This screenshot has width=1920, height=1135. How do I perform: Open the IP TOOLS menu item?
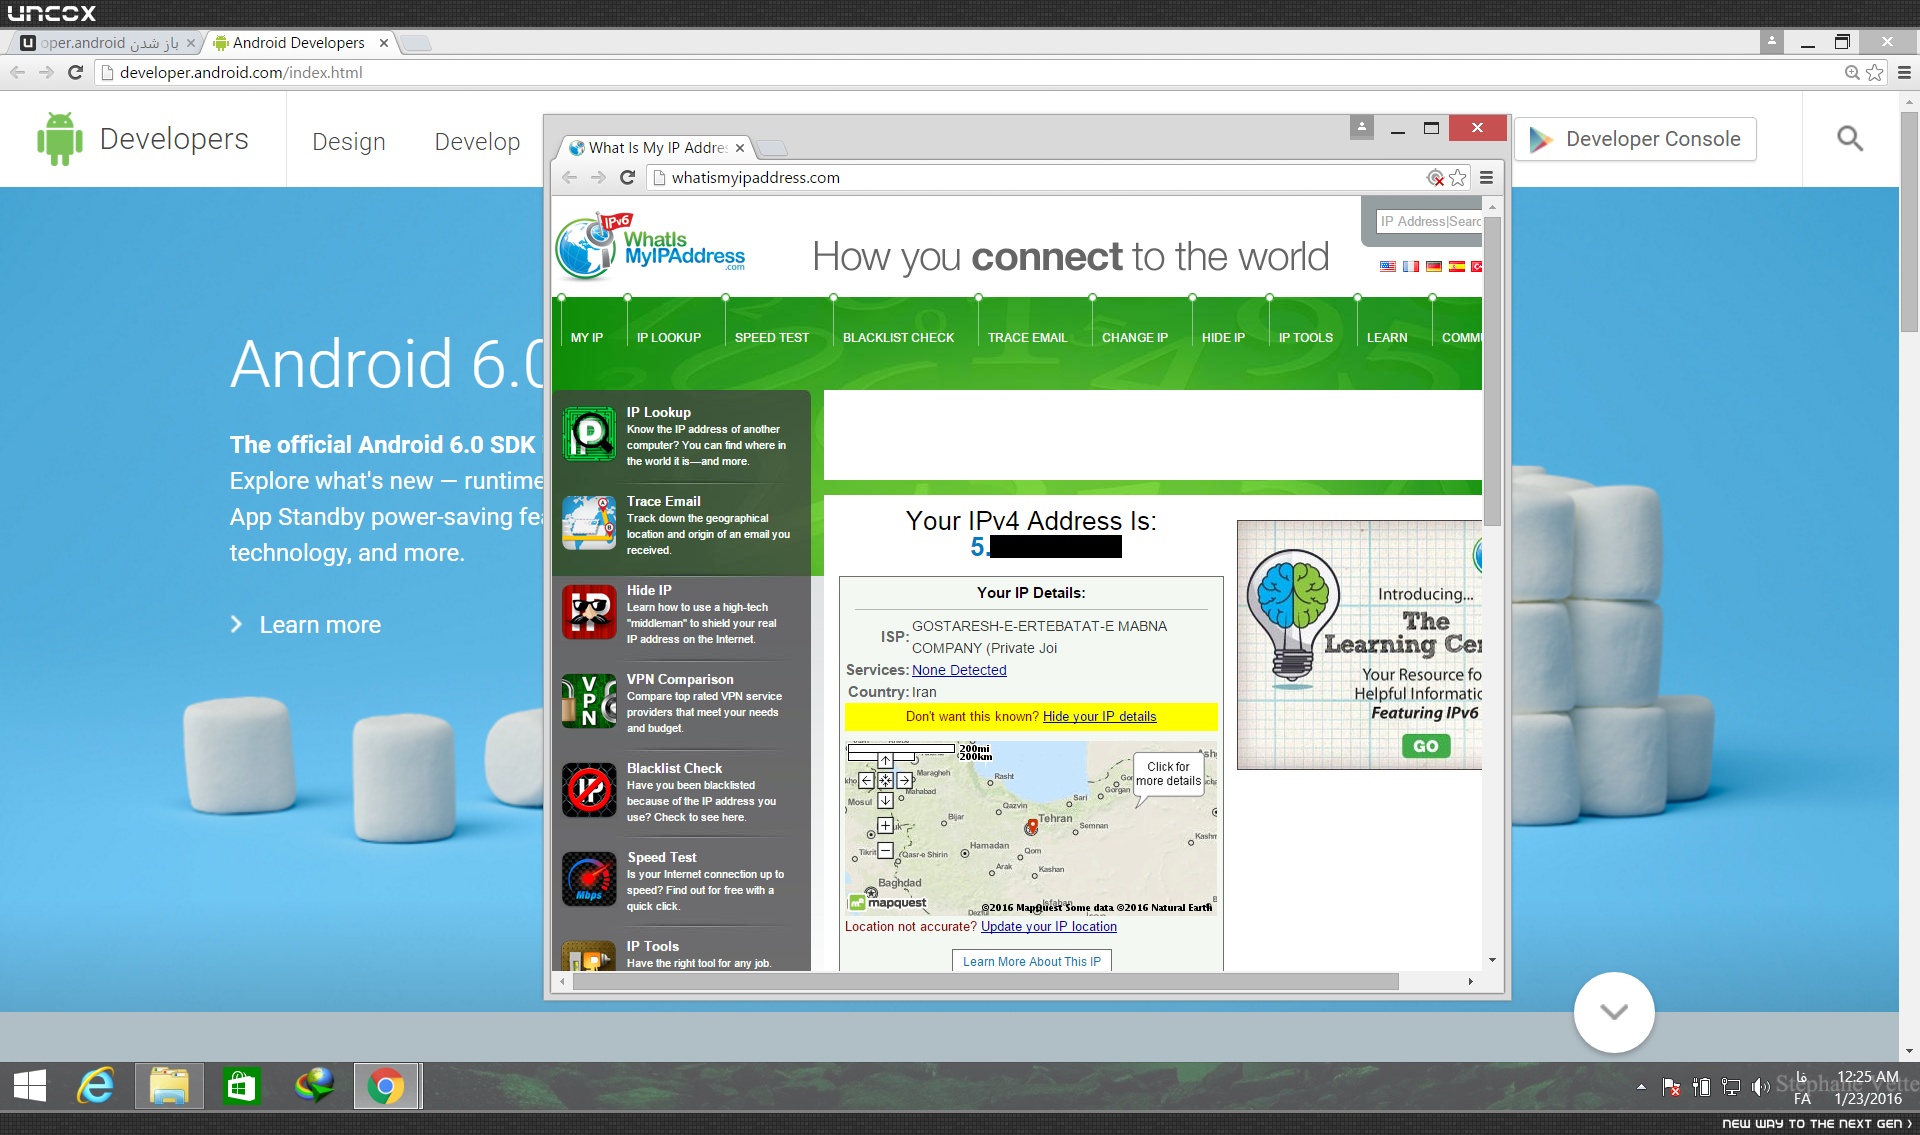(1305, 338)
